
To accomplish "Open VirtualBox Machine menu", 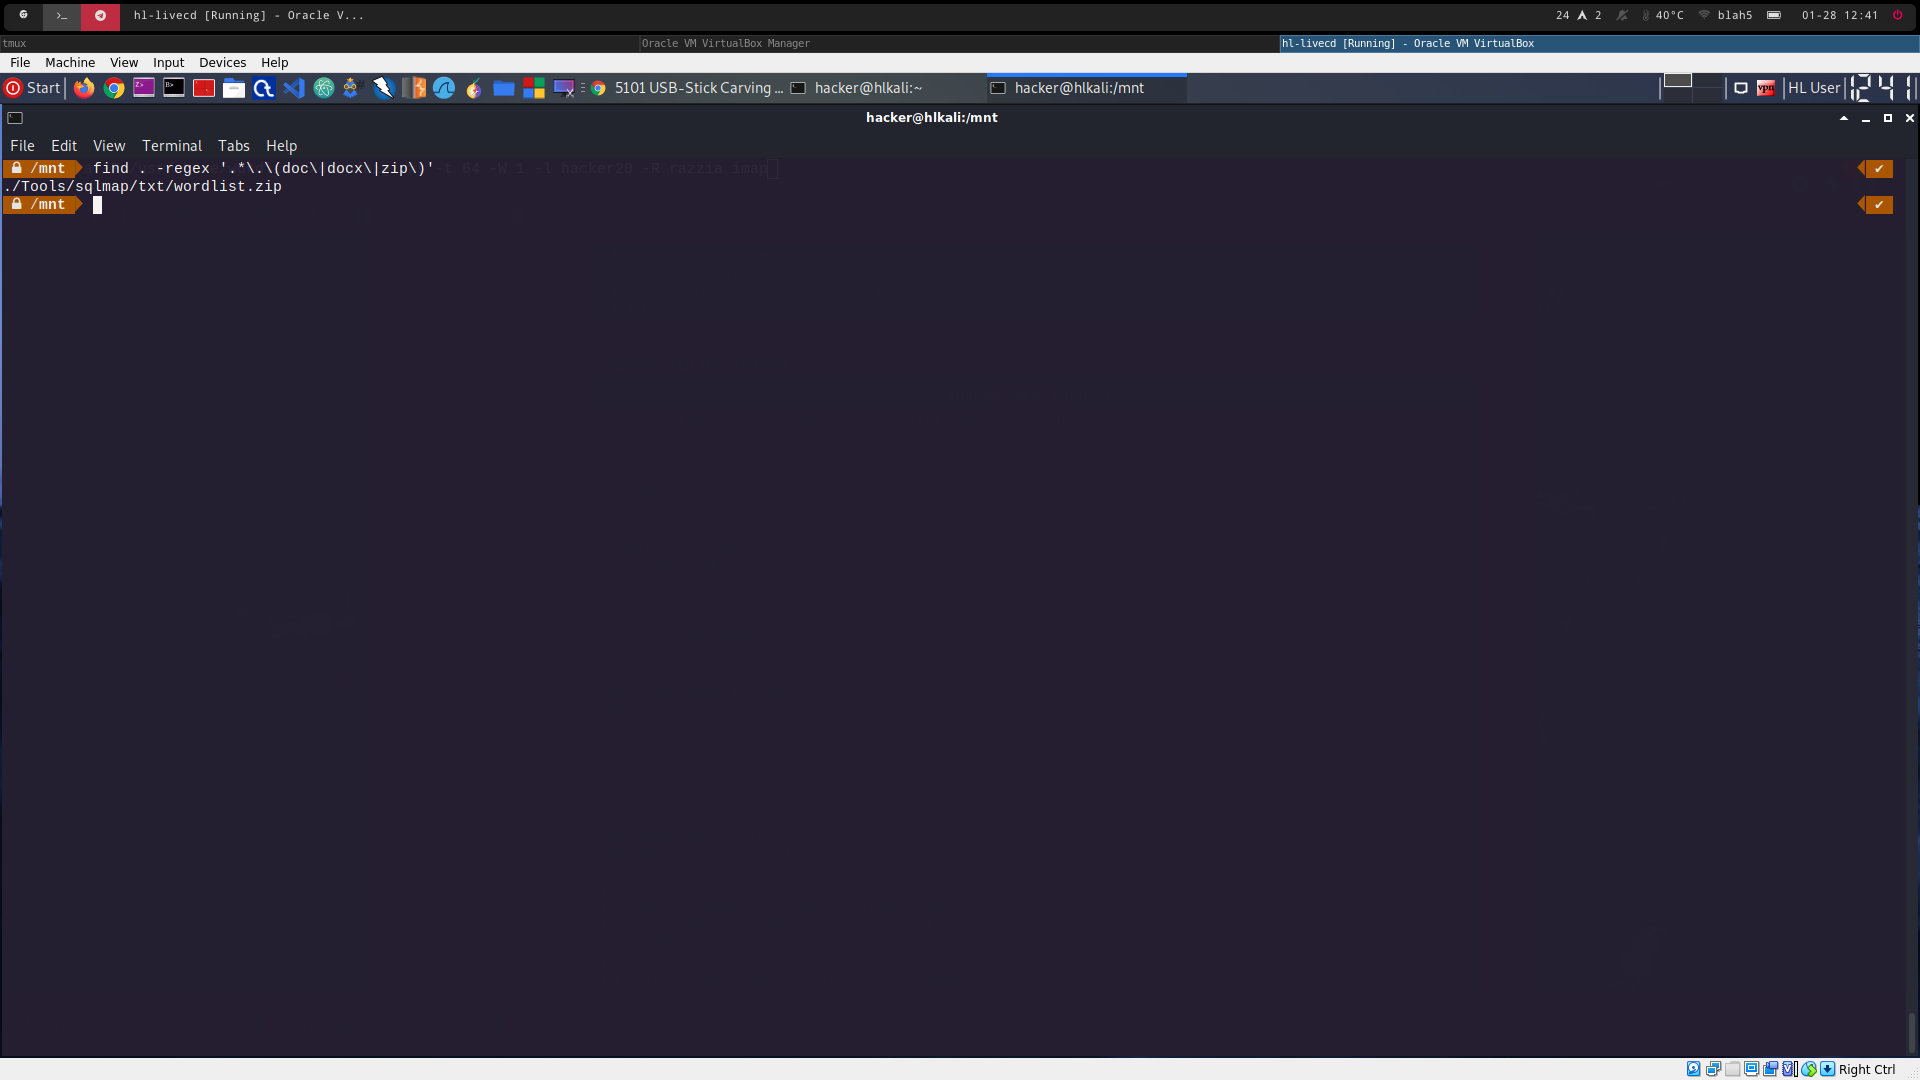I will (70, 62).
